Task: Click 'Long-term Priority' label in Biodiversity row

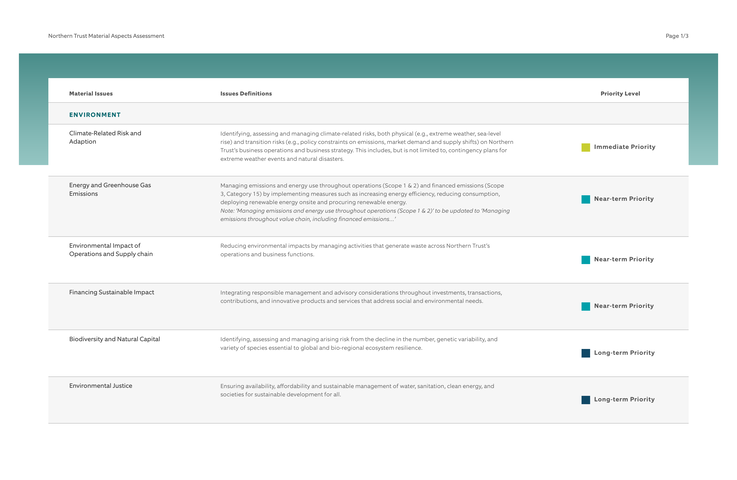Action: [624, 353]
